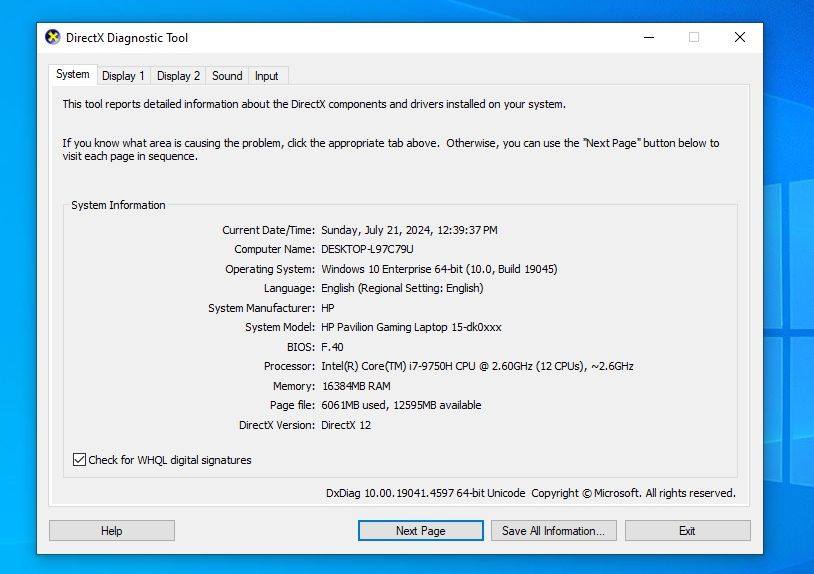Click 'HP Pavilion Gaming Laptop 15-dk0xxx' model

click(x=411, y=327)
